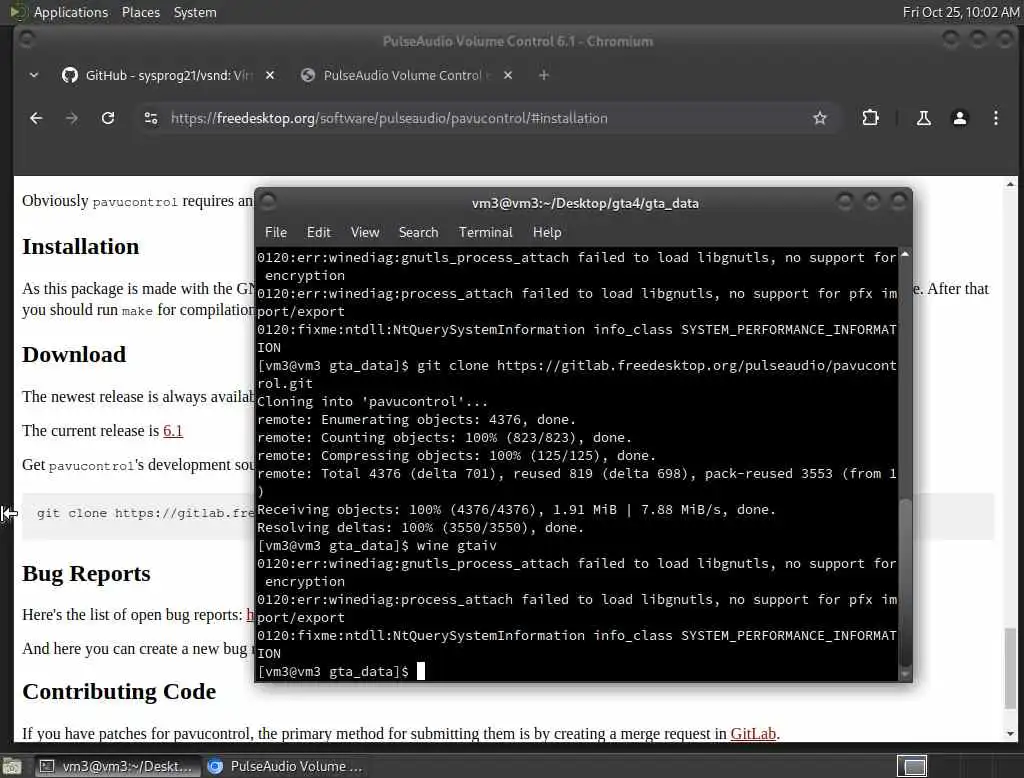Open the terminal Edit menu

coord(319,233)
